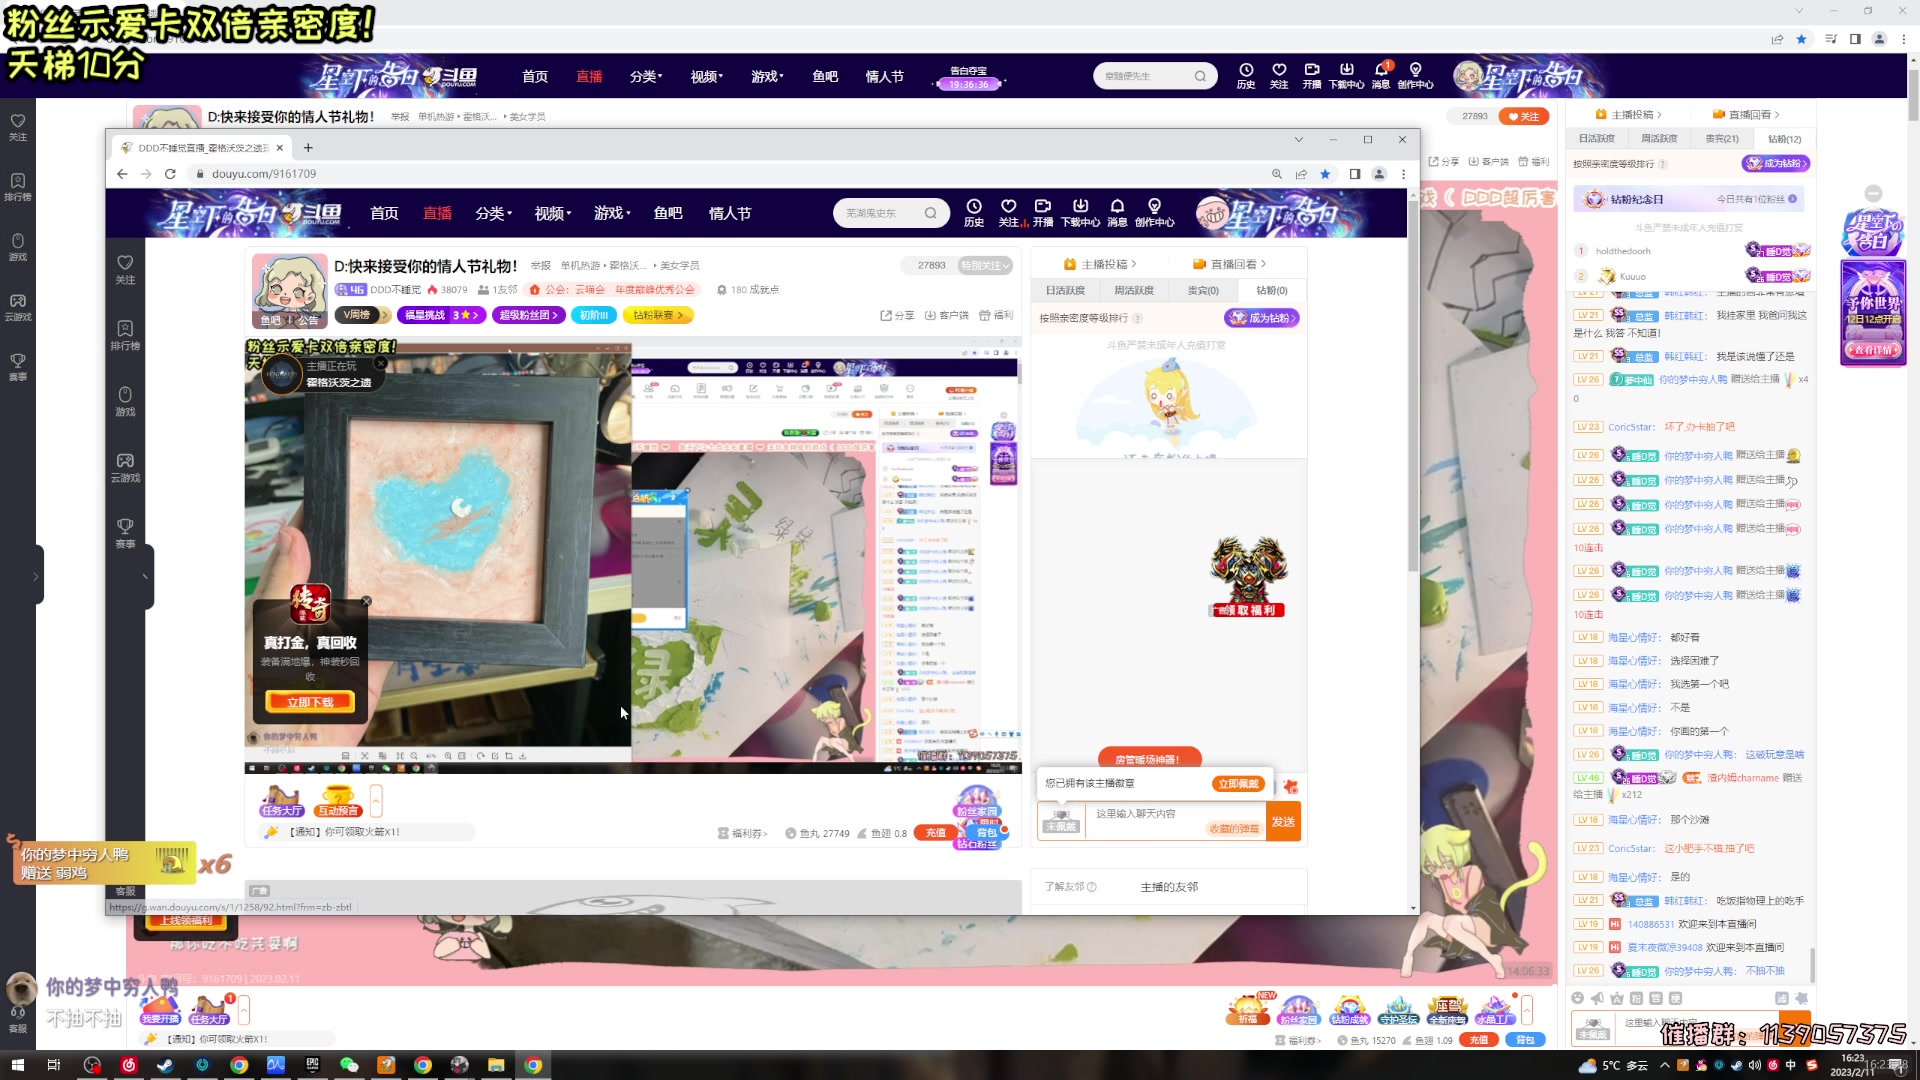Select 鱼吧 in front window navigation
1920x1080 pixels.
[x=668, y=213]
